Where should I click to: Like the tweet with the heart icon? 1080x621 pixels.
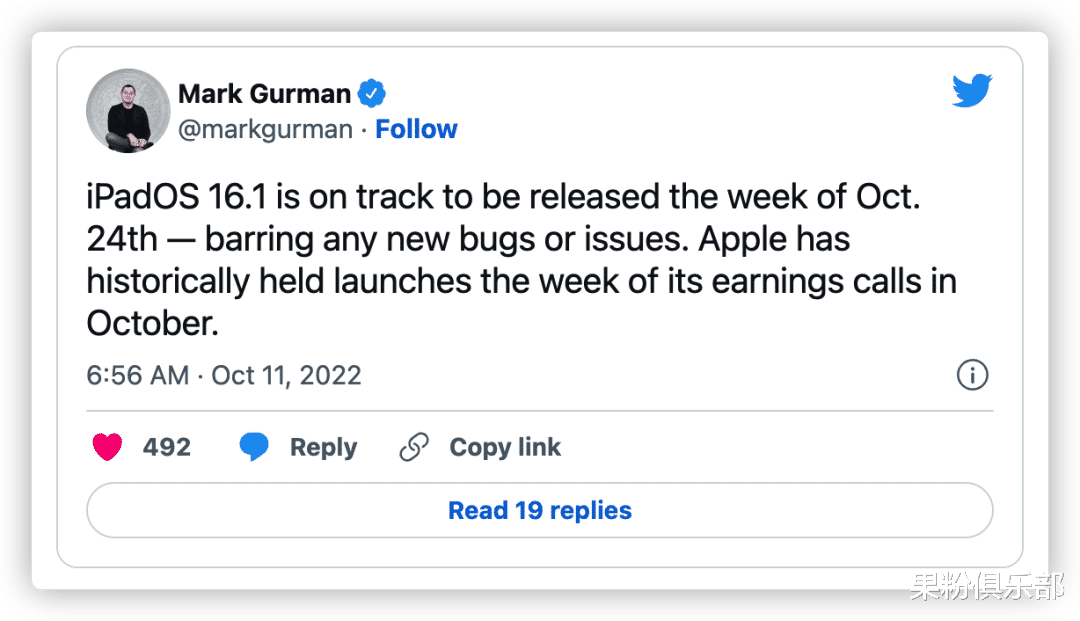point(107,447)
